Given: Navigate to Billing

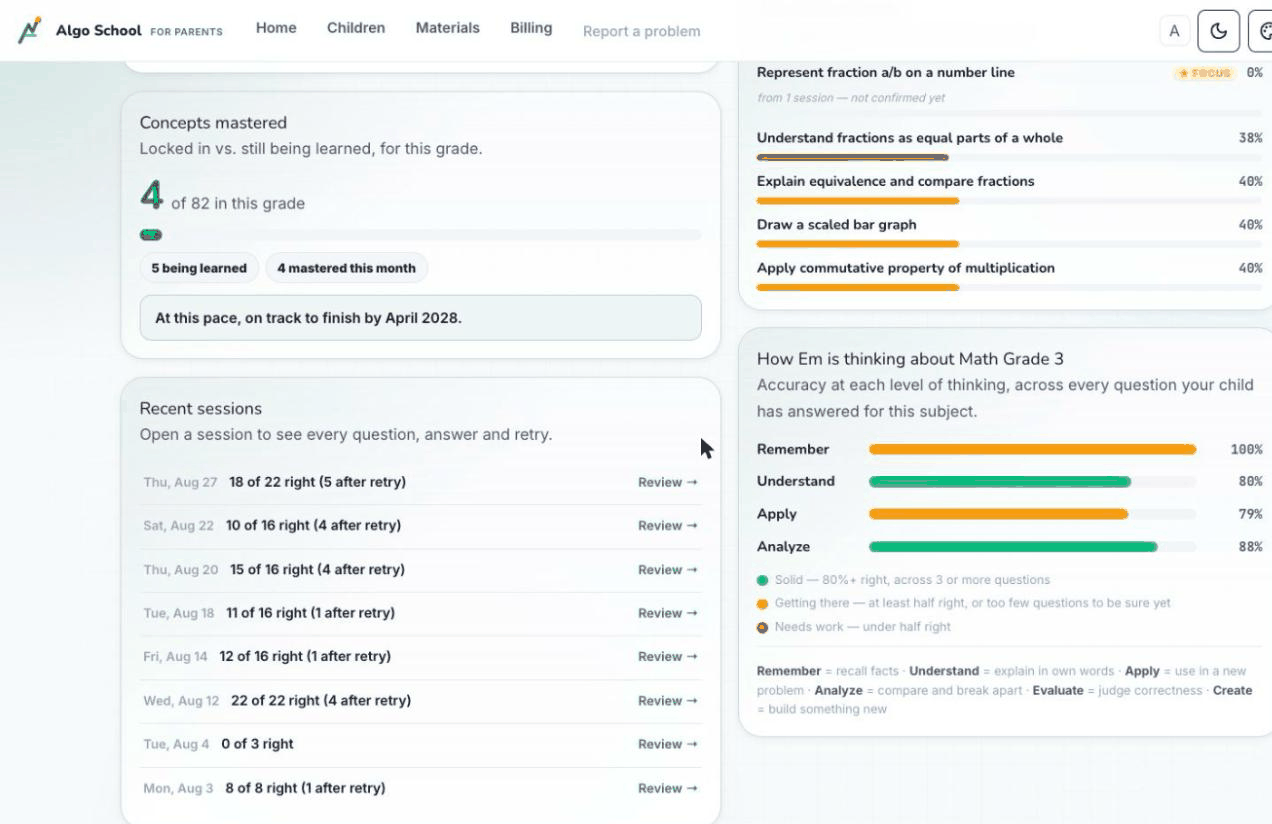Looking at the screenshot, I should (x=531, y=28).
